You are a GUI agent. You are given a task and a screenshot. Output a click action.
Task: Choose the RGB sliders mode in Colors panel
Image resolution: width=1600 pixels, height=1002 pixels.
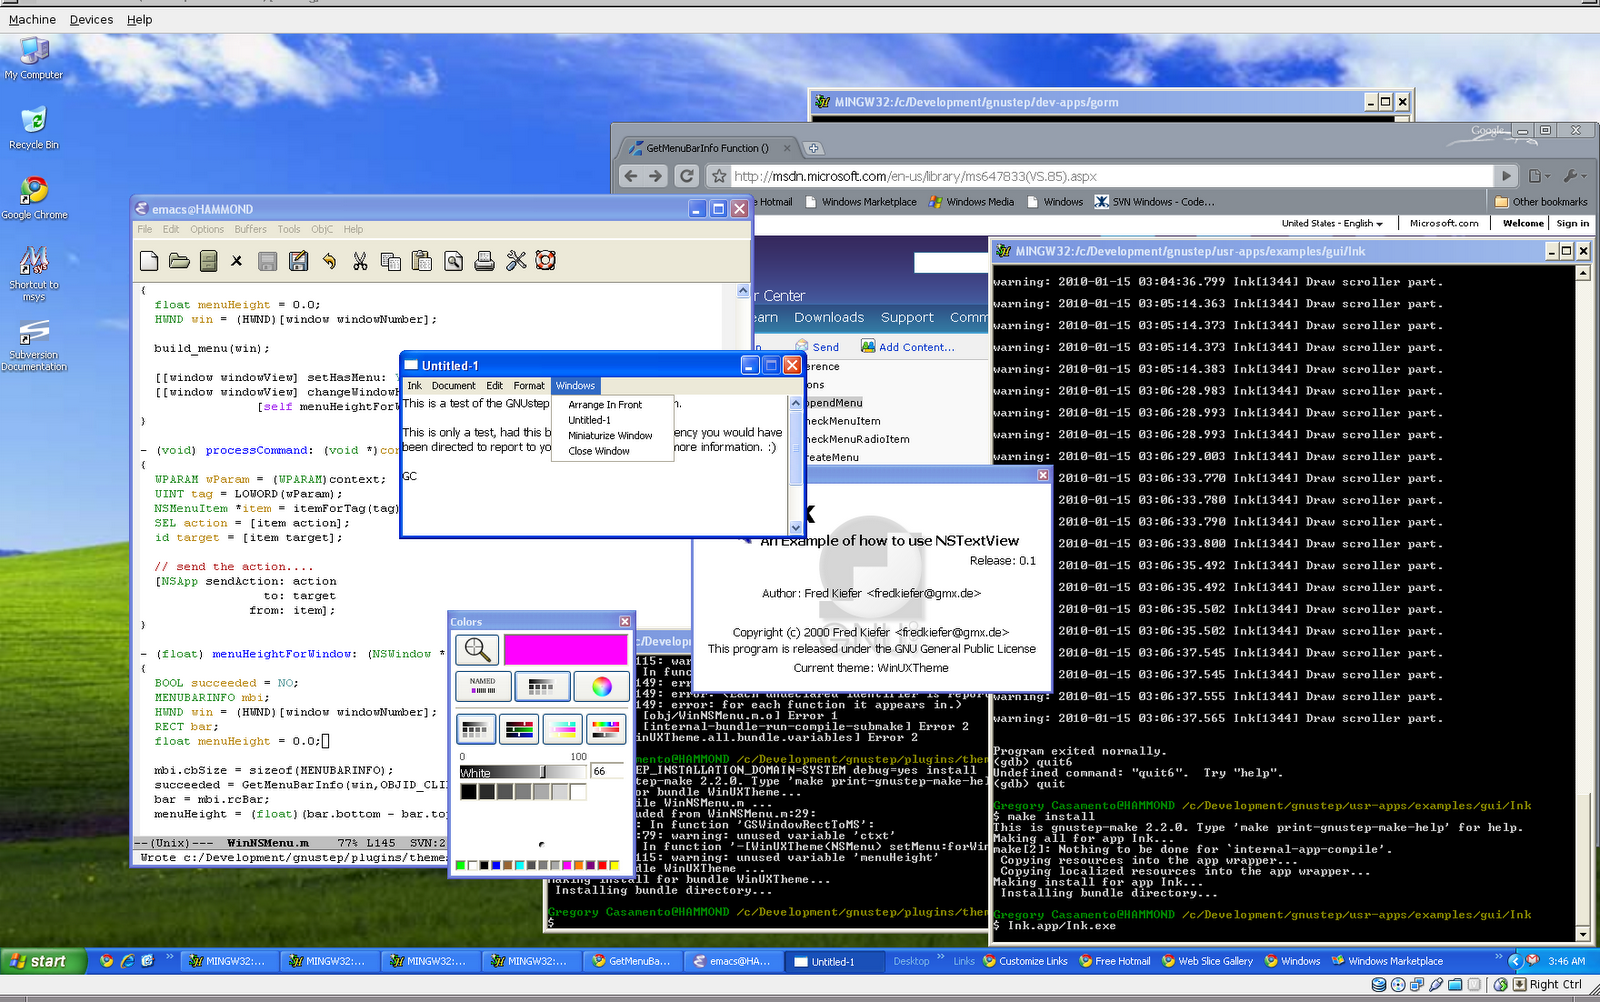point(520,729)
